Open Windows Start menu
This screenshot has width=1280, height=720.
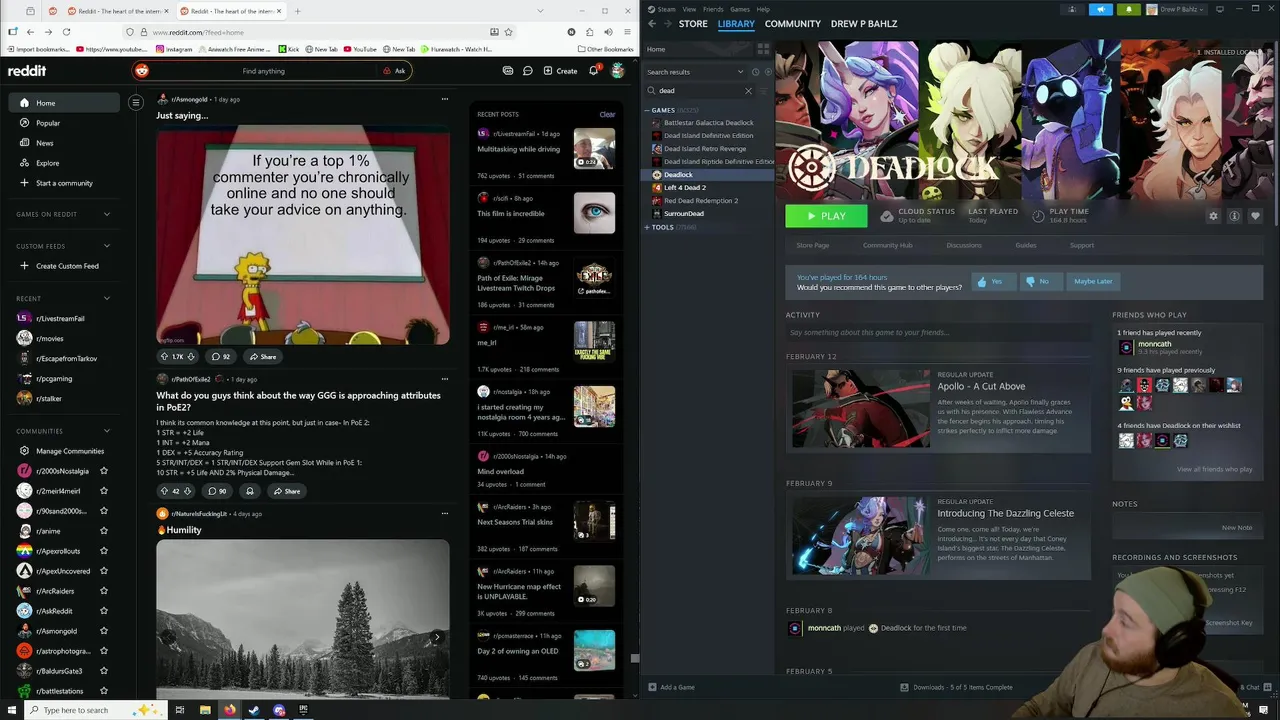[10, 710]
